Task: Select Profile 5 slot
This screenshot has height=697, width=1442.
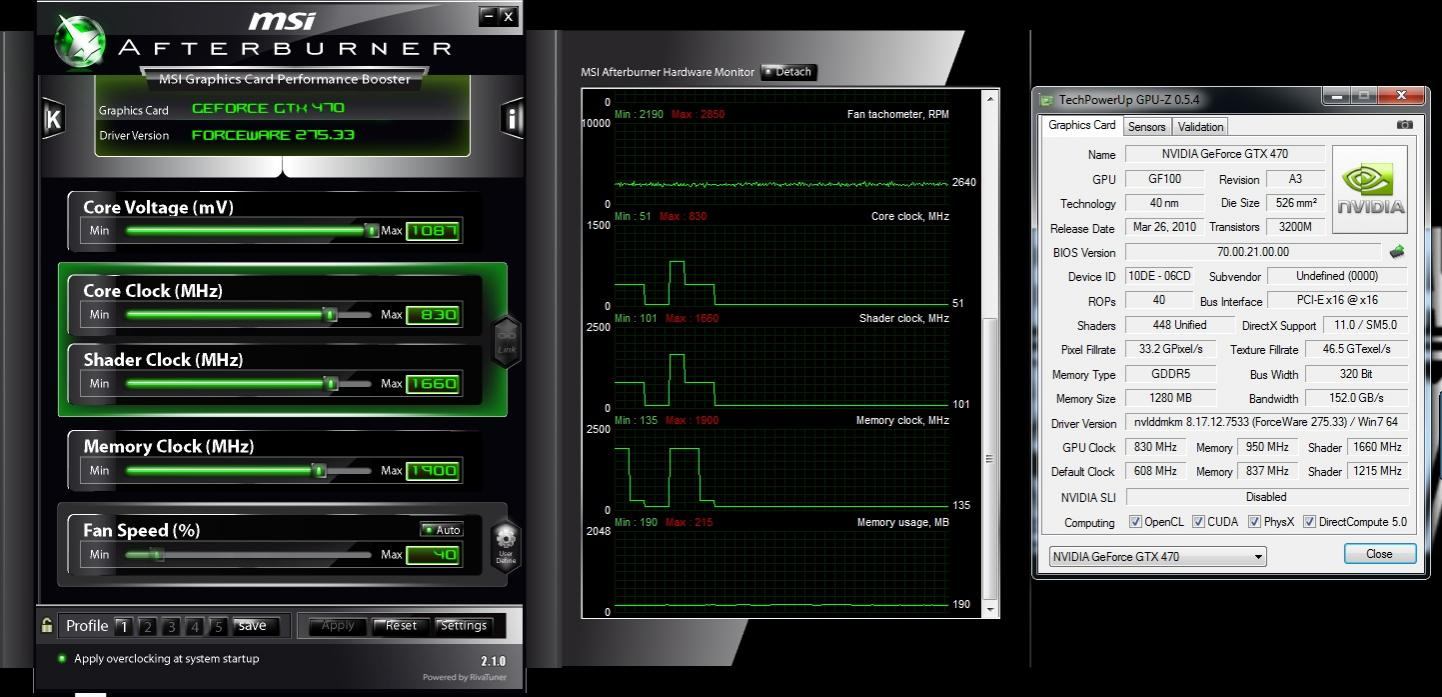Action: (x=218, y=627)
